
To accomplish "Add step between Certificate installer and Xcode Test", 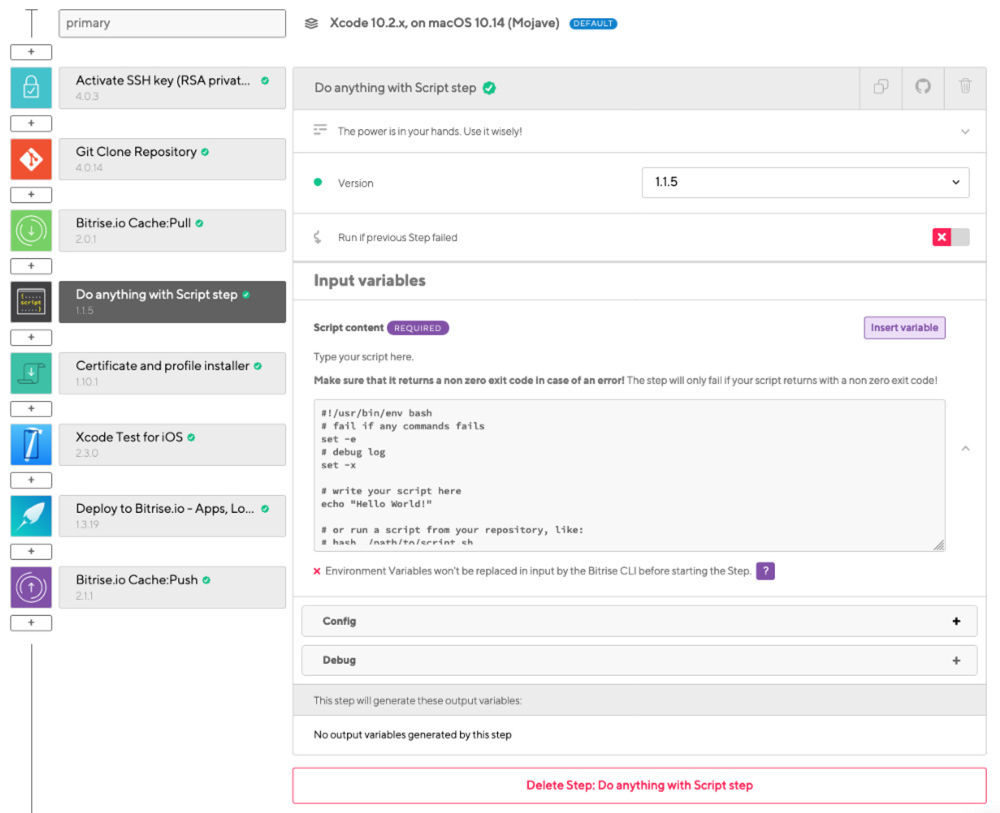I will [31, 409].
